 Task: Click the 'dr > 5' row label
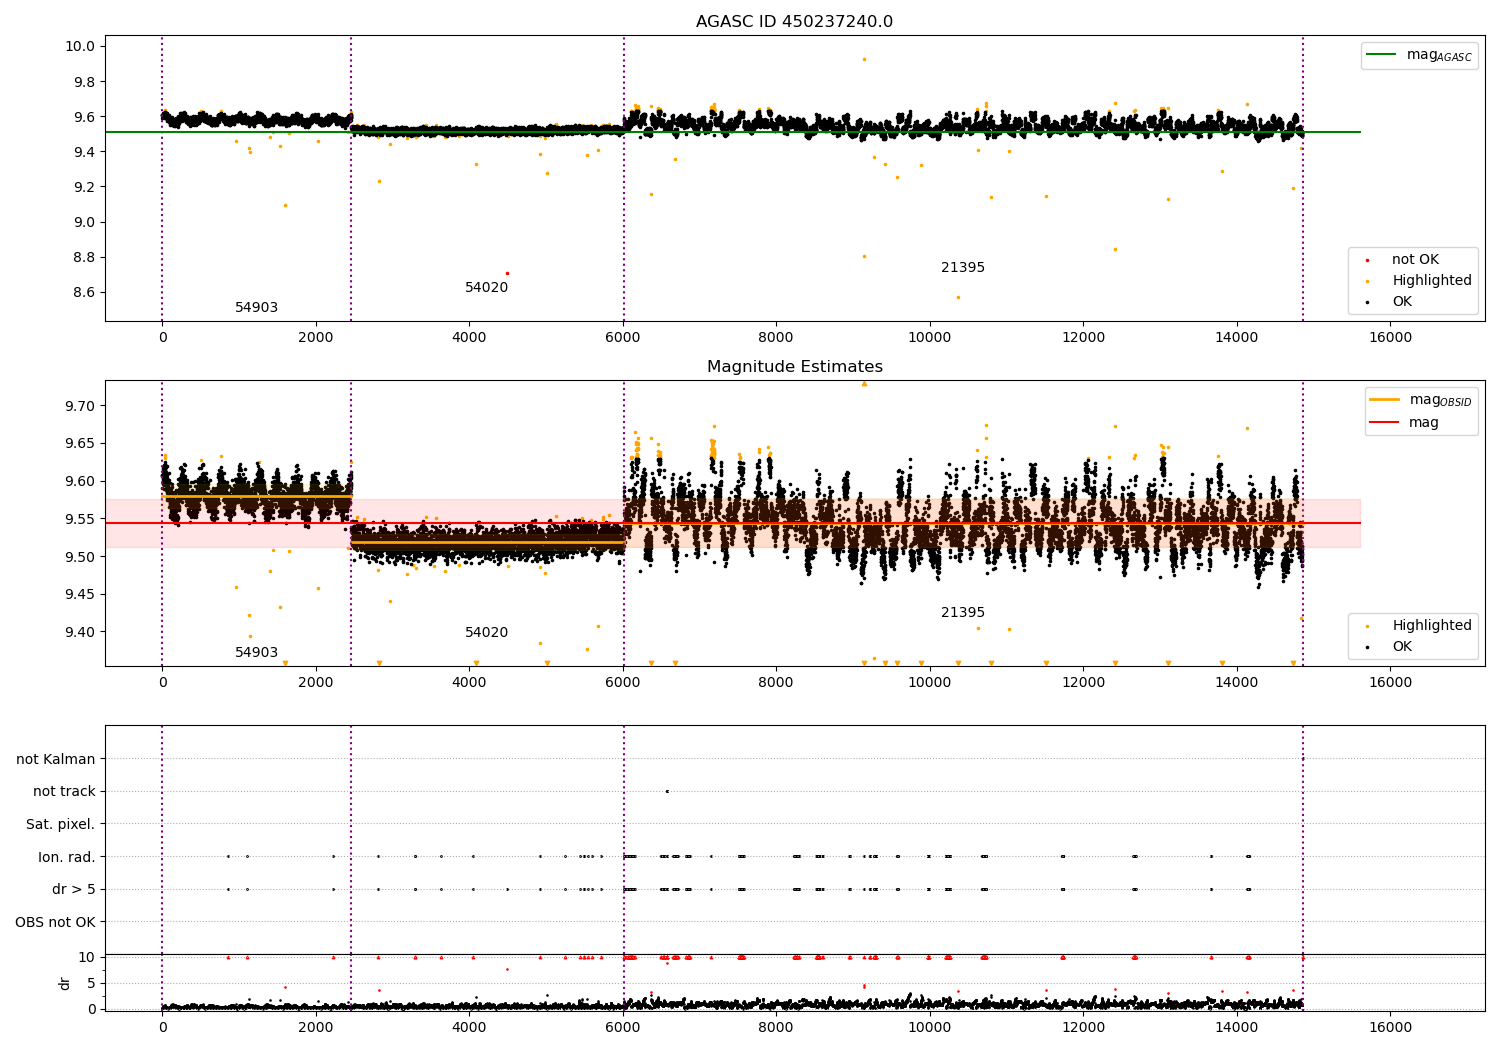click(74, 890)
